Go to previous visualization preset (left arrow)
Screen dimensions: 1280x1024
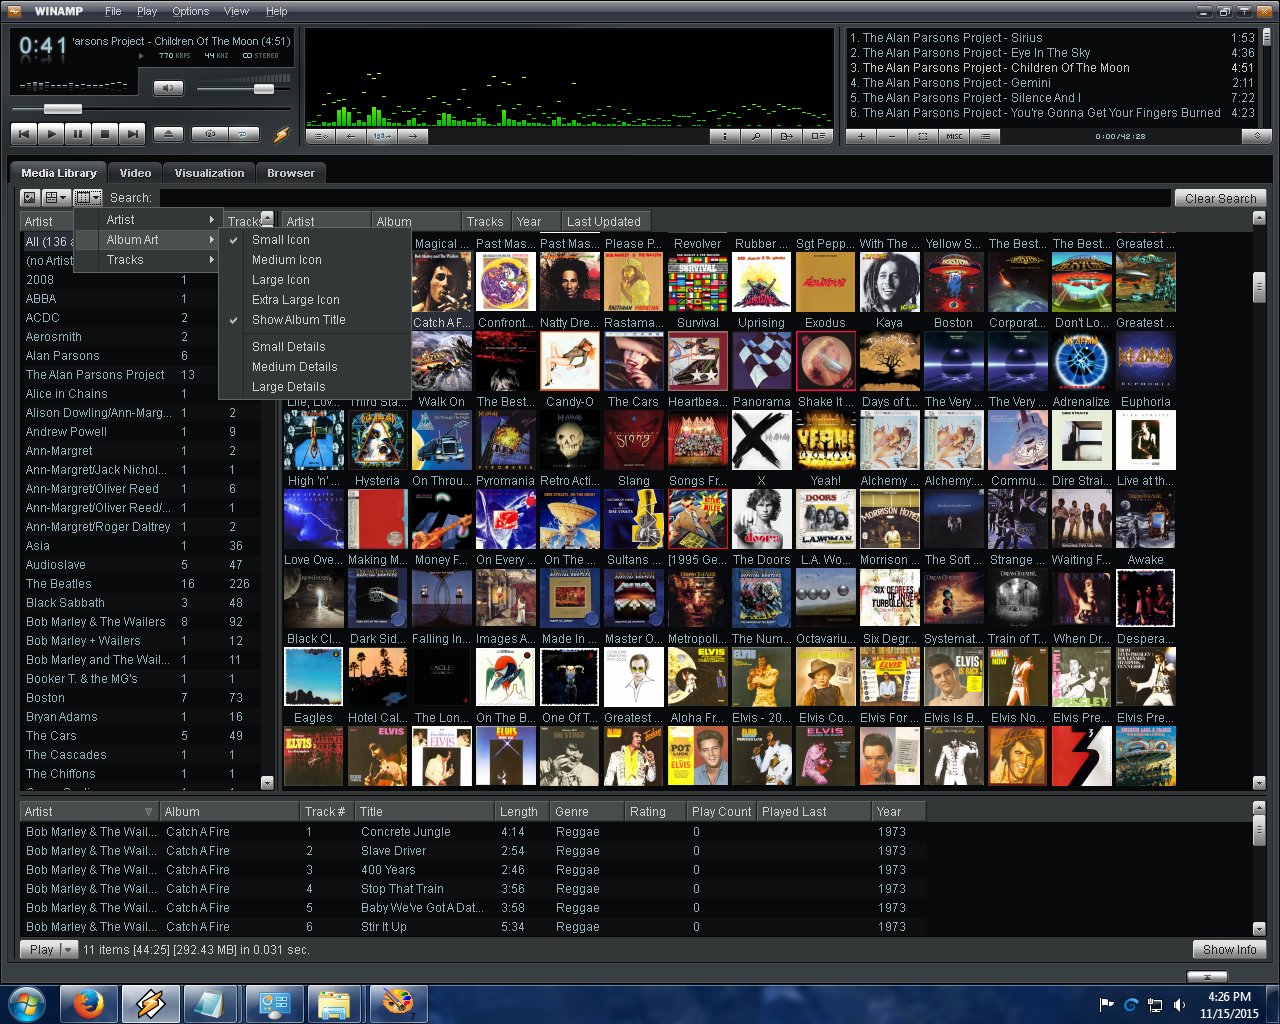(x=351, y=136)
